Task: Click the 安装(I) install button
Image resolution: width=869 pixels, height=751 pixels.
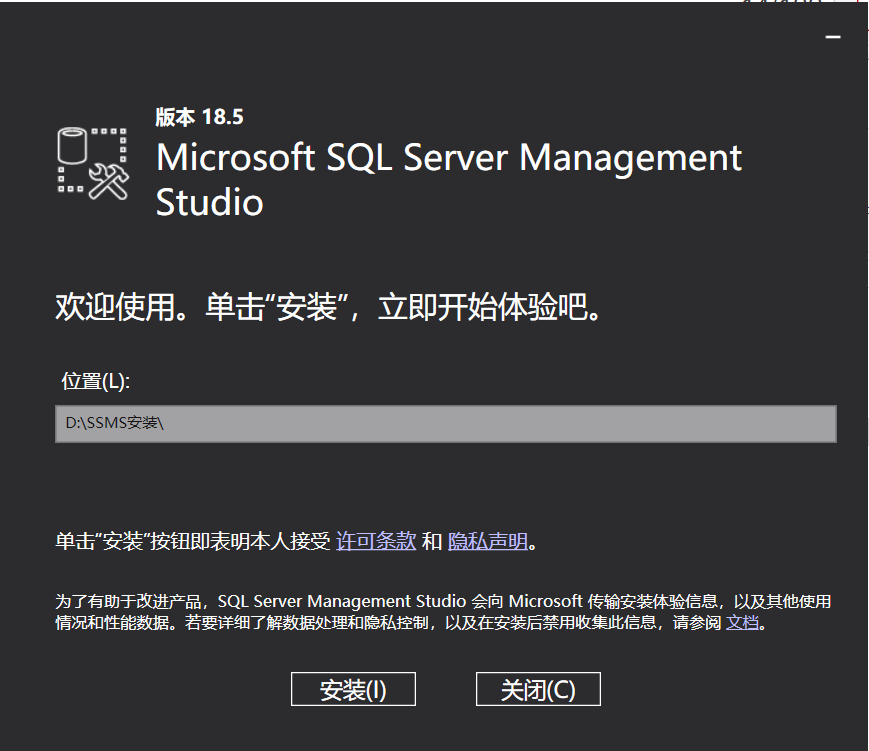Action: click(x=353, y=689)
